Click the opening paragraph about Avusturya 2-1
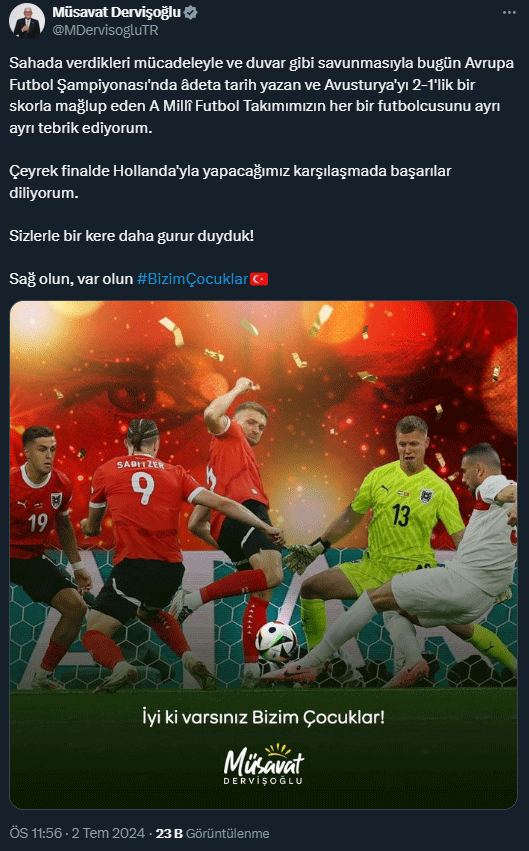Viewport: 529px width, 851px height. tap(262, 96)
